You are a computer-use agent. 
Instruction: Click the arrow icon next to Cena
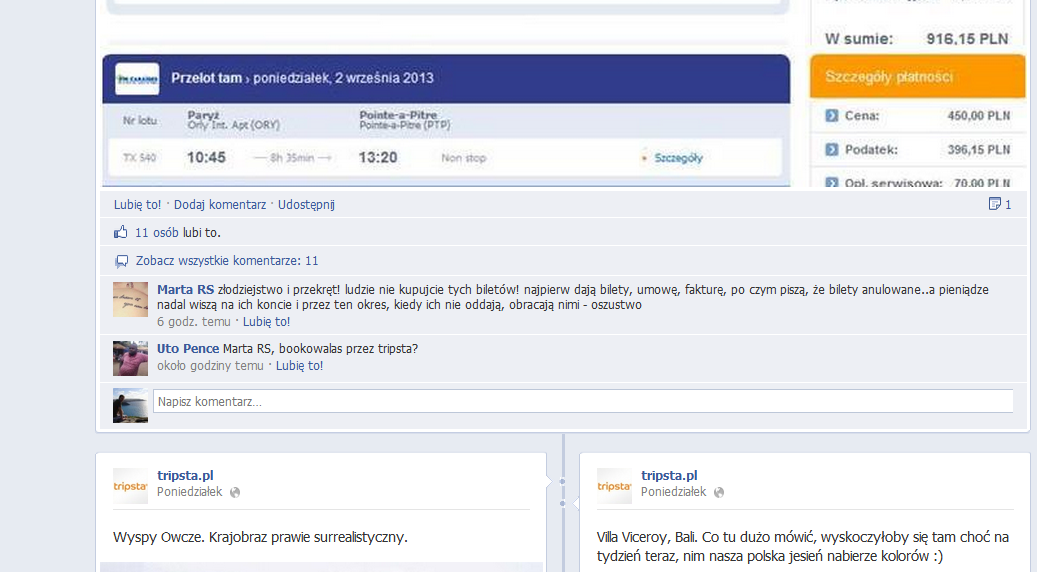coord(831,116)
